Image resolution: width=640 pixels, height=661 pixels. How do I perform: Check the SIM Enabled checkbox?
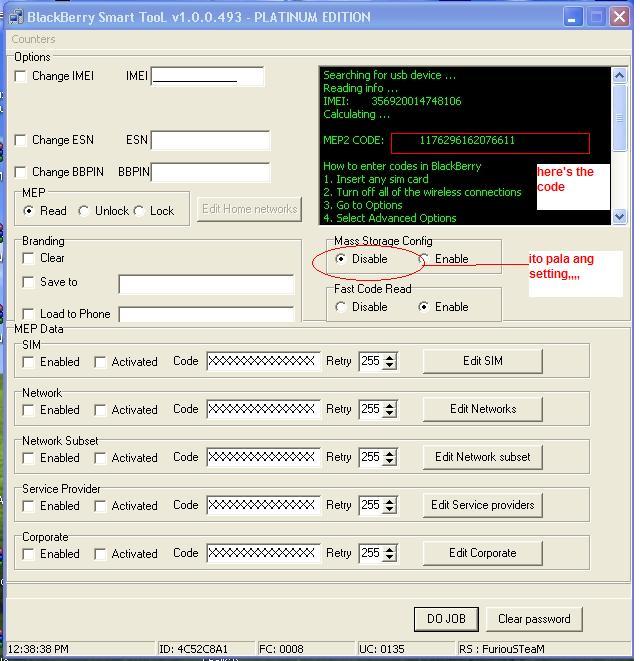(x=28, y=362)
